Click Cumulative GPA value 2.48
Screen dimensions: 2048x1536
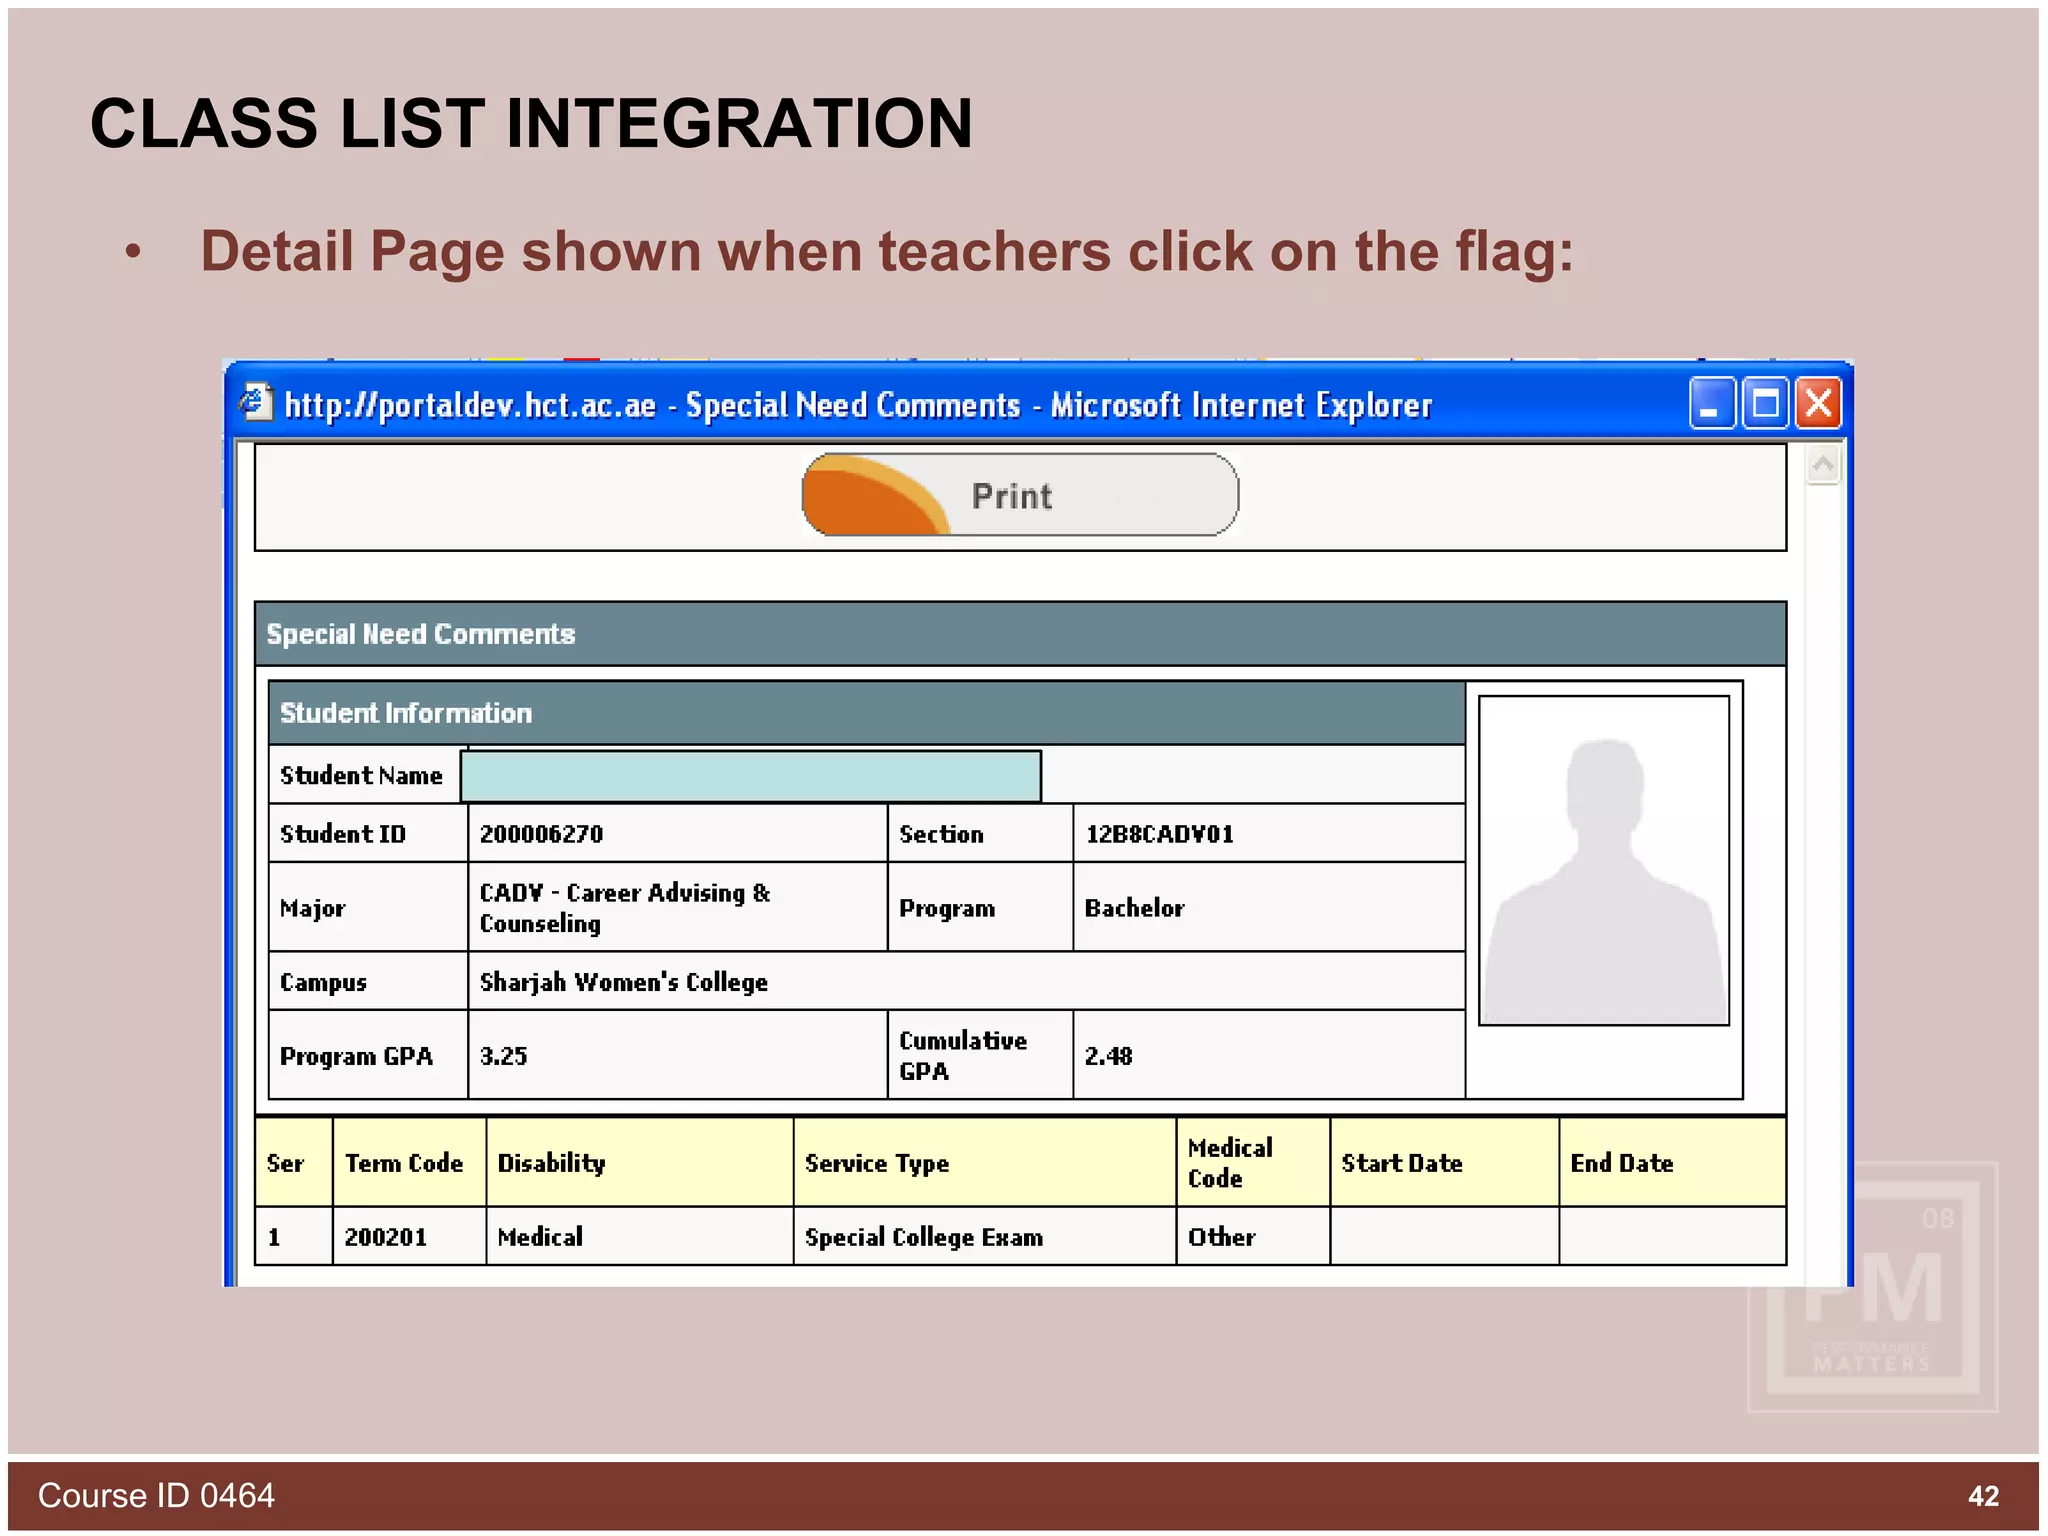click(x=1108, y=1056)
